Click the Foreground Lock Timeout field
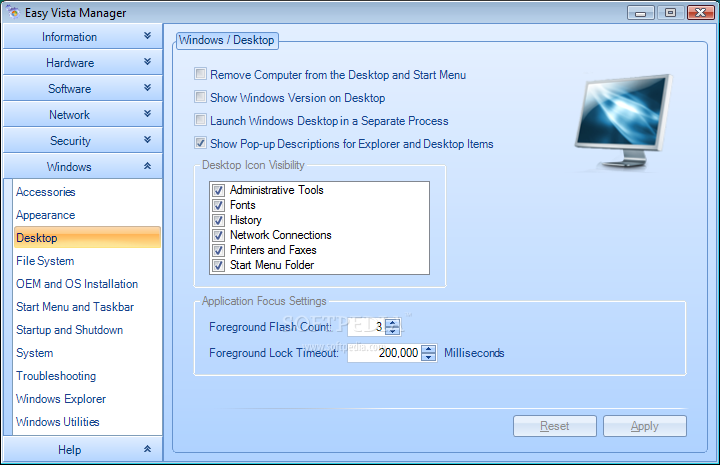The height and width of the screenshot is (465, 720). point(384,353)
